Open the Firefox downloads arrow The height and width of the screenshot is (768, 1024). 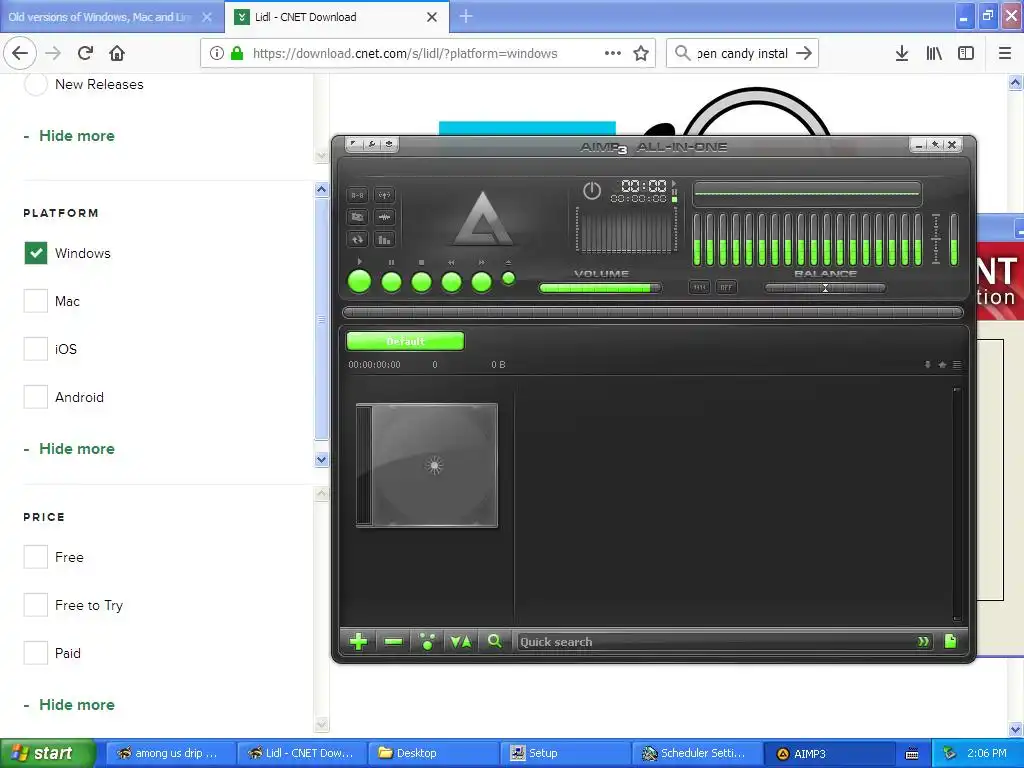tap(902, 54)
